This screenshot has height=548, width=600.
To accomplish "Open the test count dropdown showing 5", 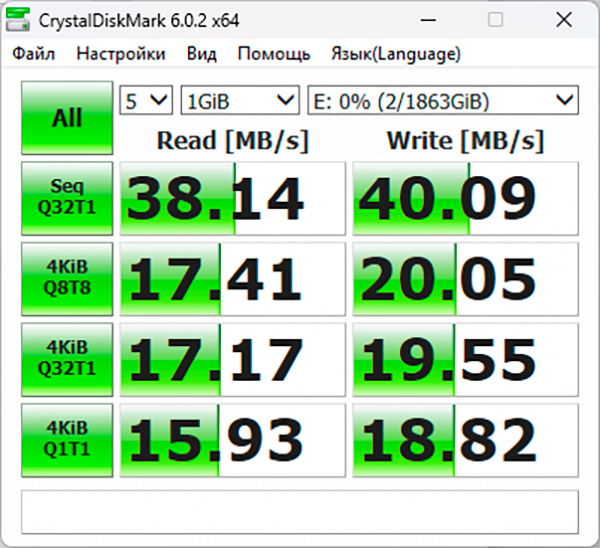I will (146, 101).
